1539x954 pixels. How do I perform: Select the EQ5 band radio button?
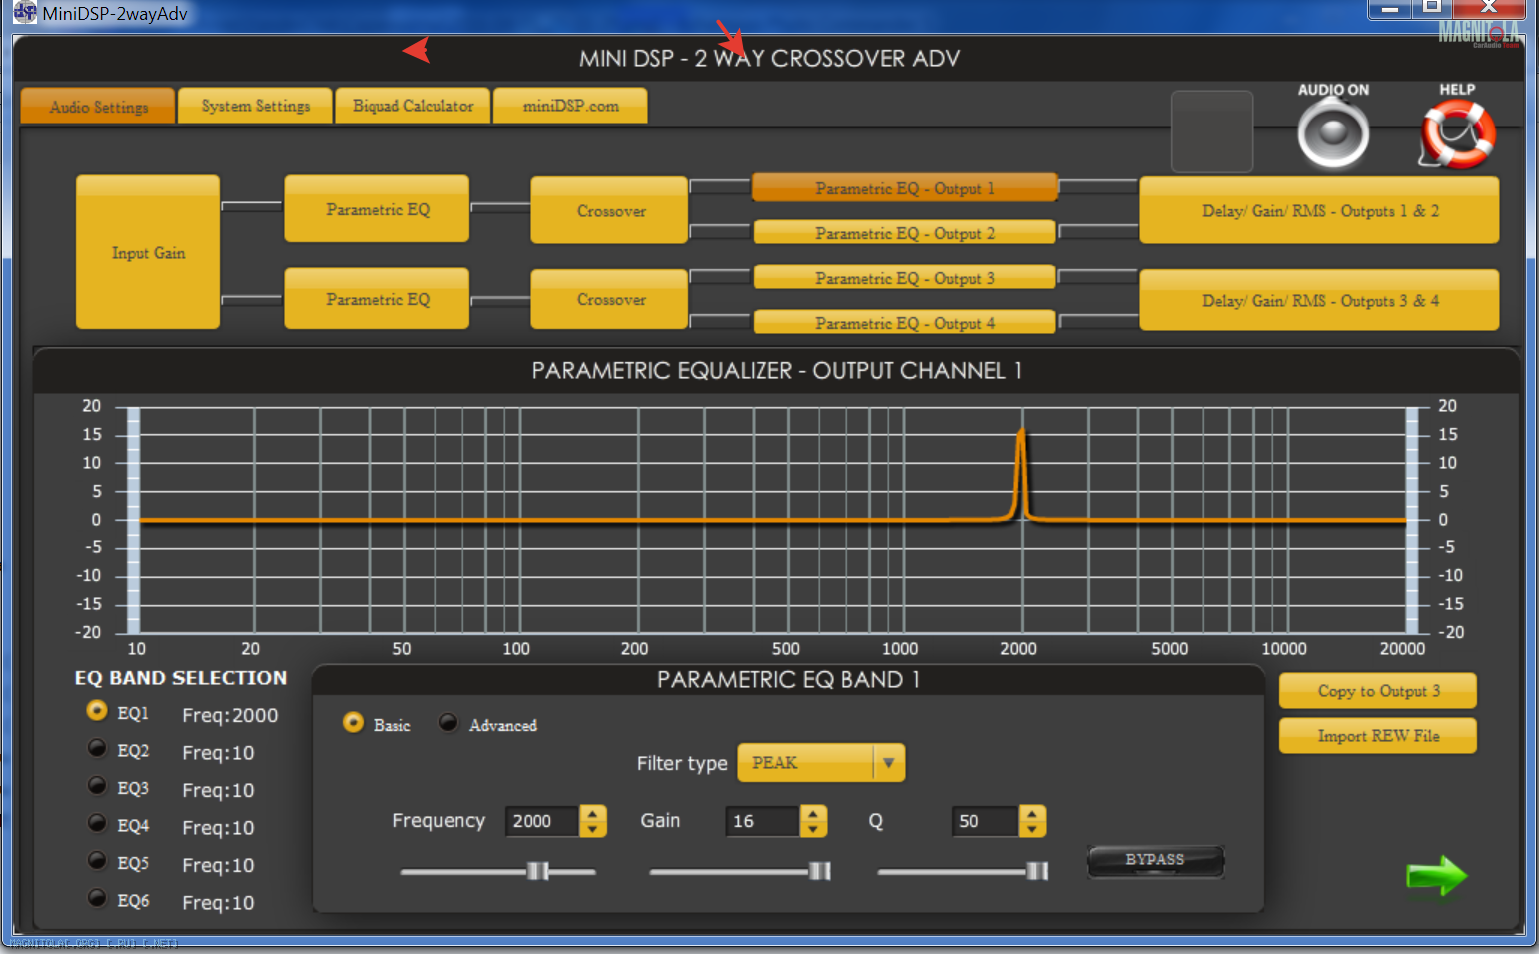pos(97,861)
